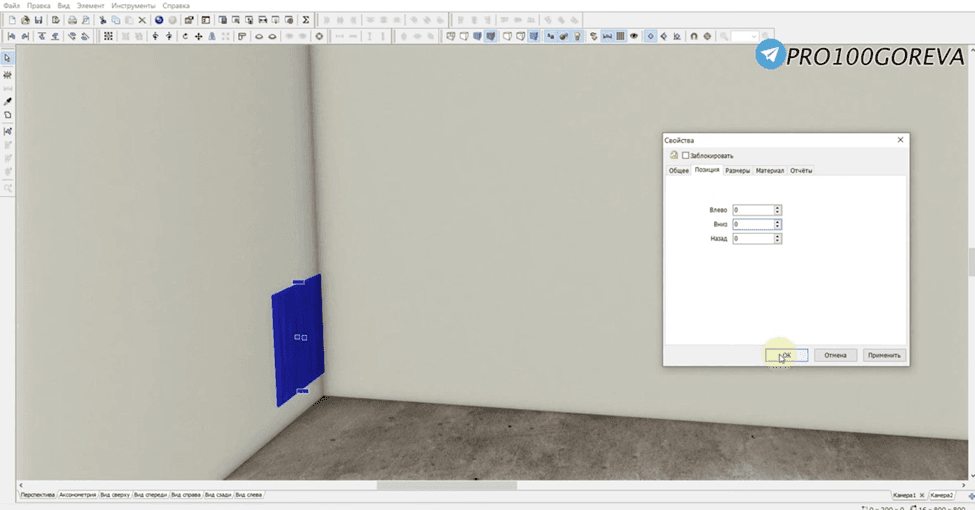Click the Sigma report icon
975x510 pixels.
pos(306,20)
